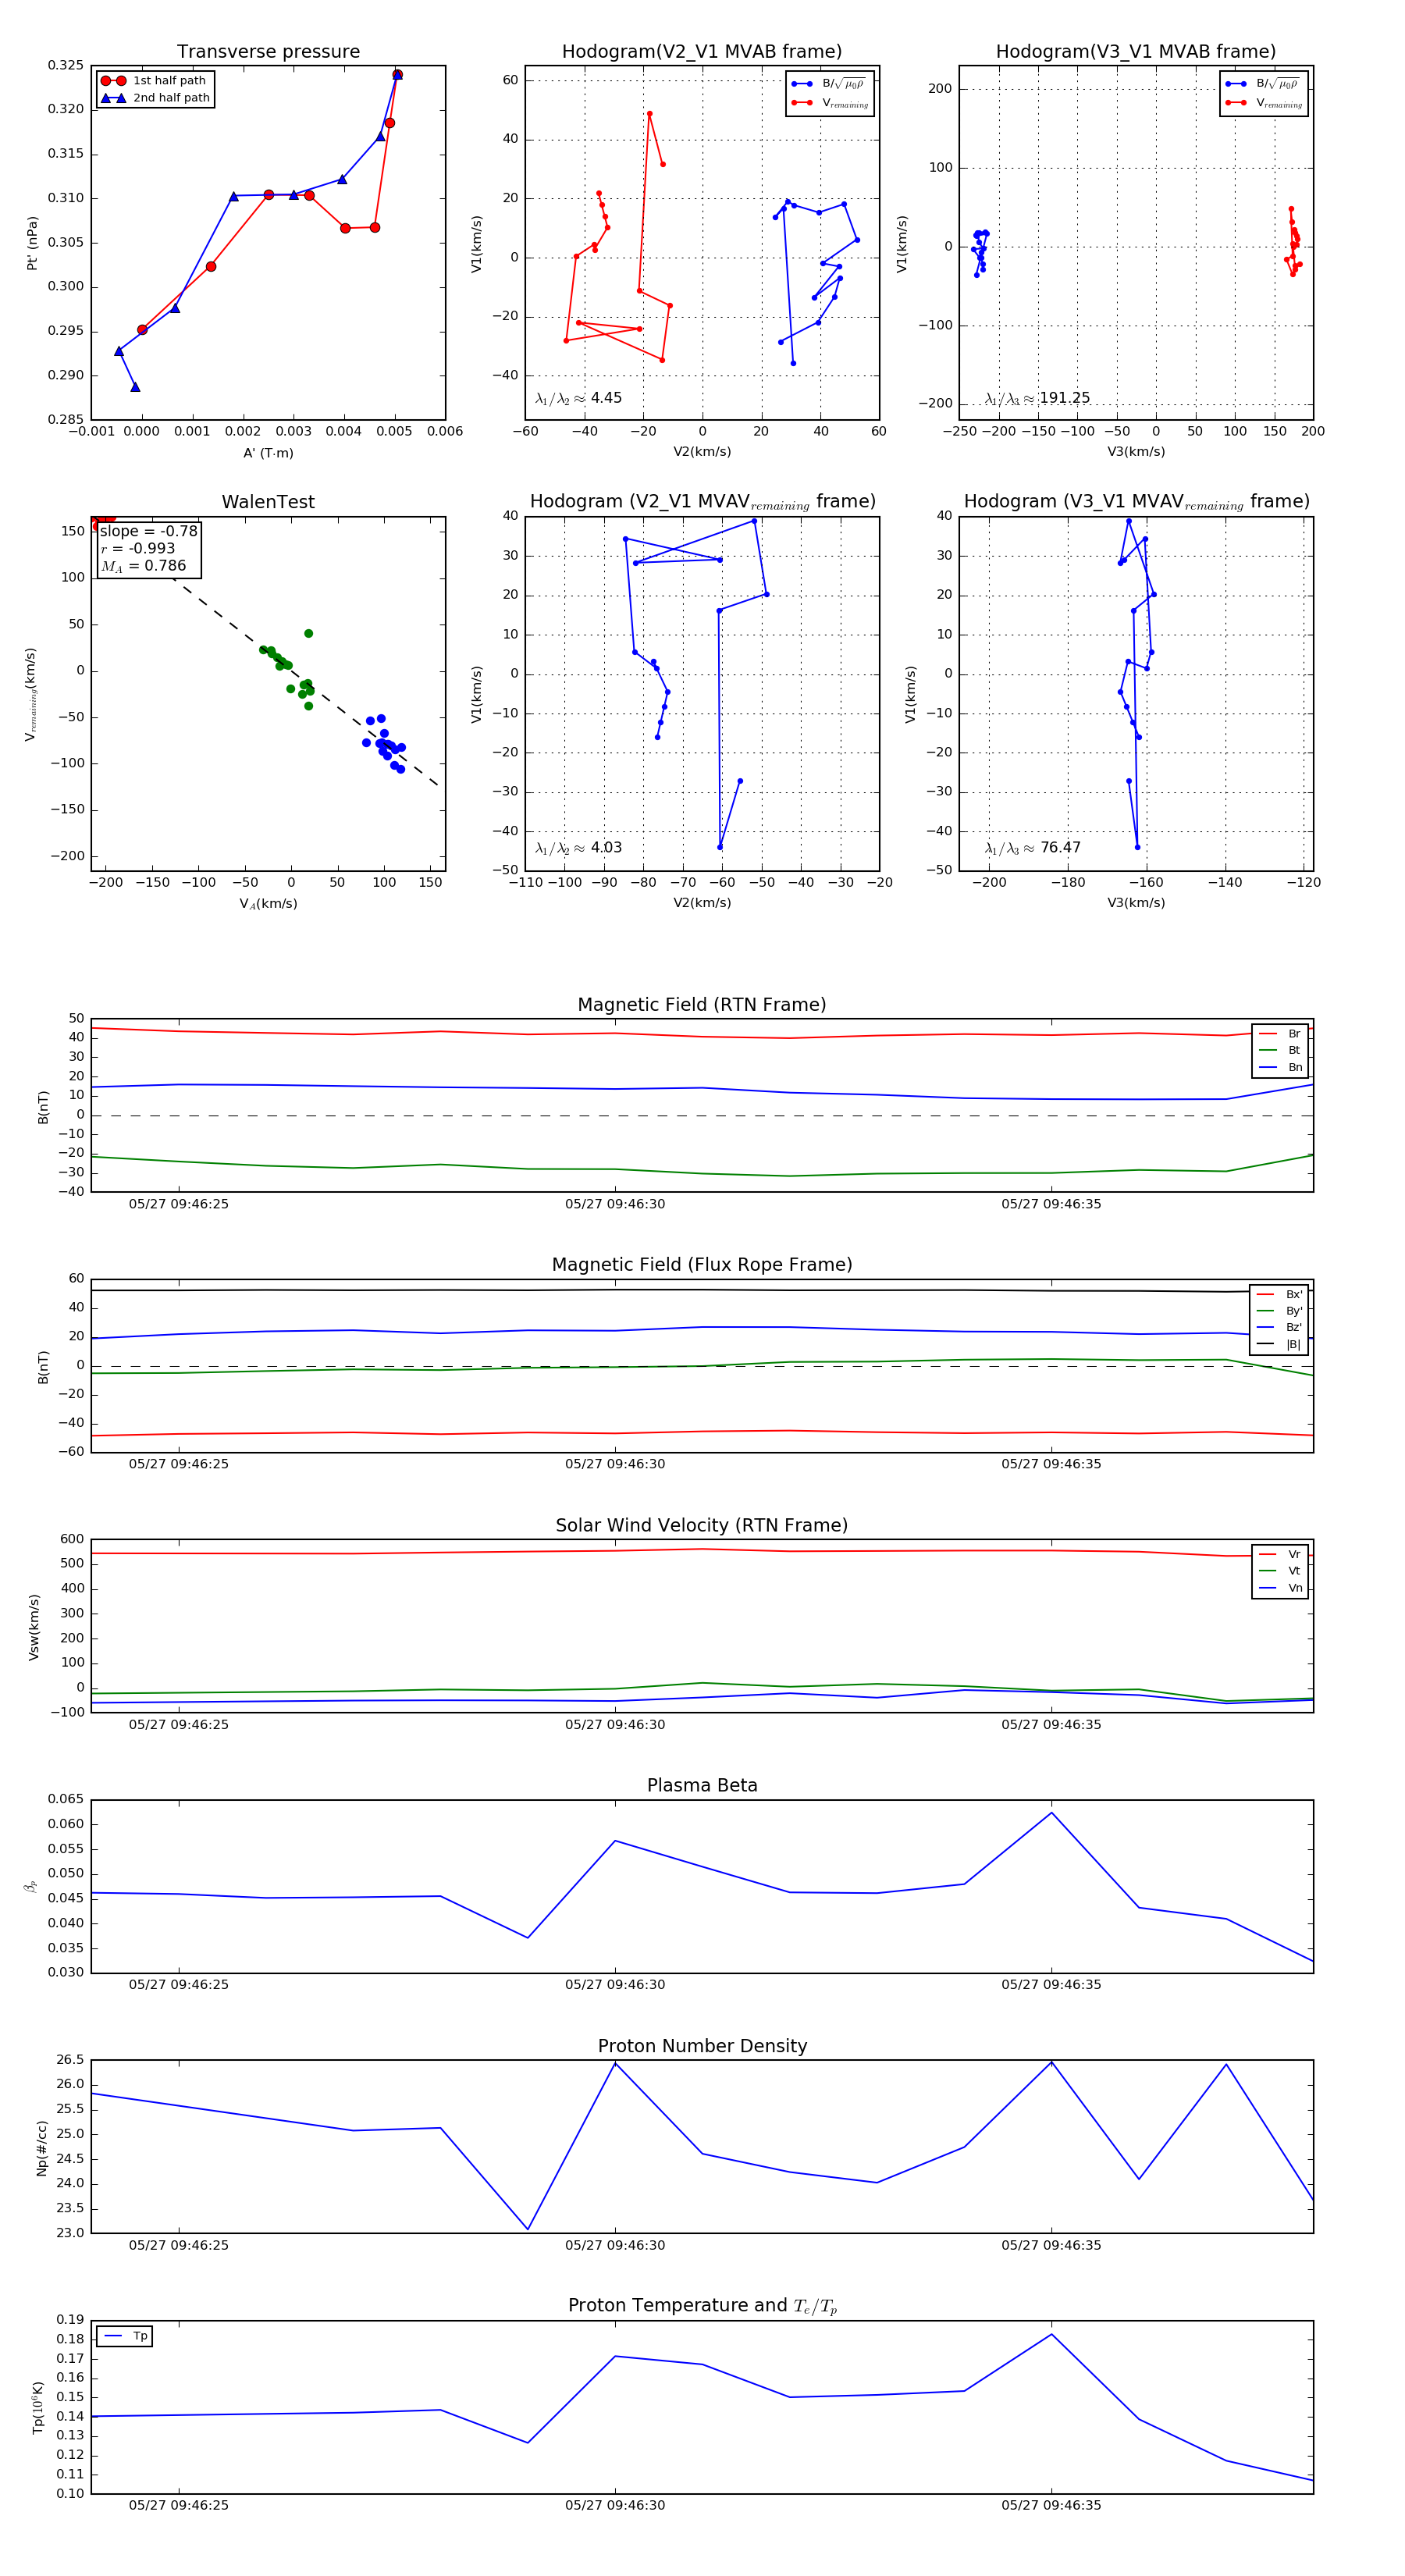This screenshot has height=2576, width=1405.
Task: Select the Vt legend entry
Action: (x=1280, y=1571)
